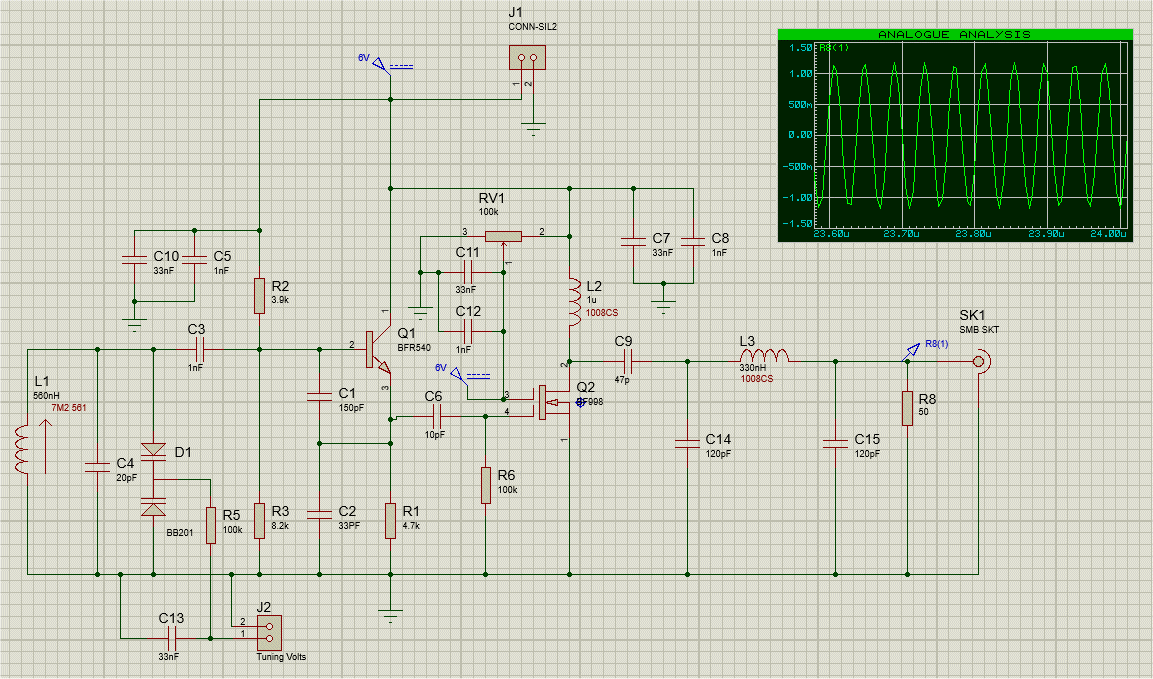
Task: Click the 'Tuning Volts' label
Action: click(x=281, y=657)
